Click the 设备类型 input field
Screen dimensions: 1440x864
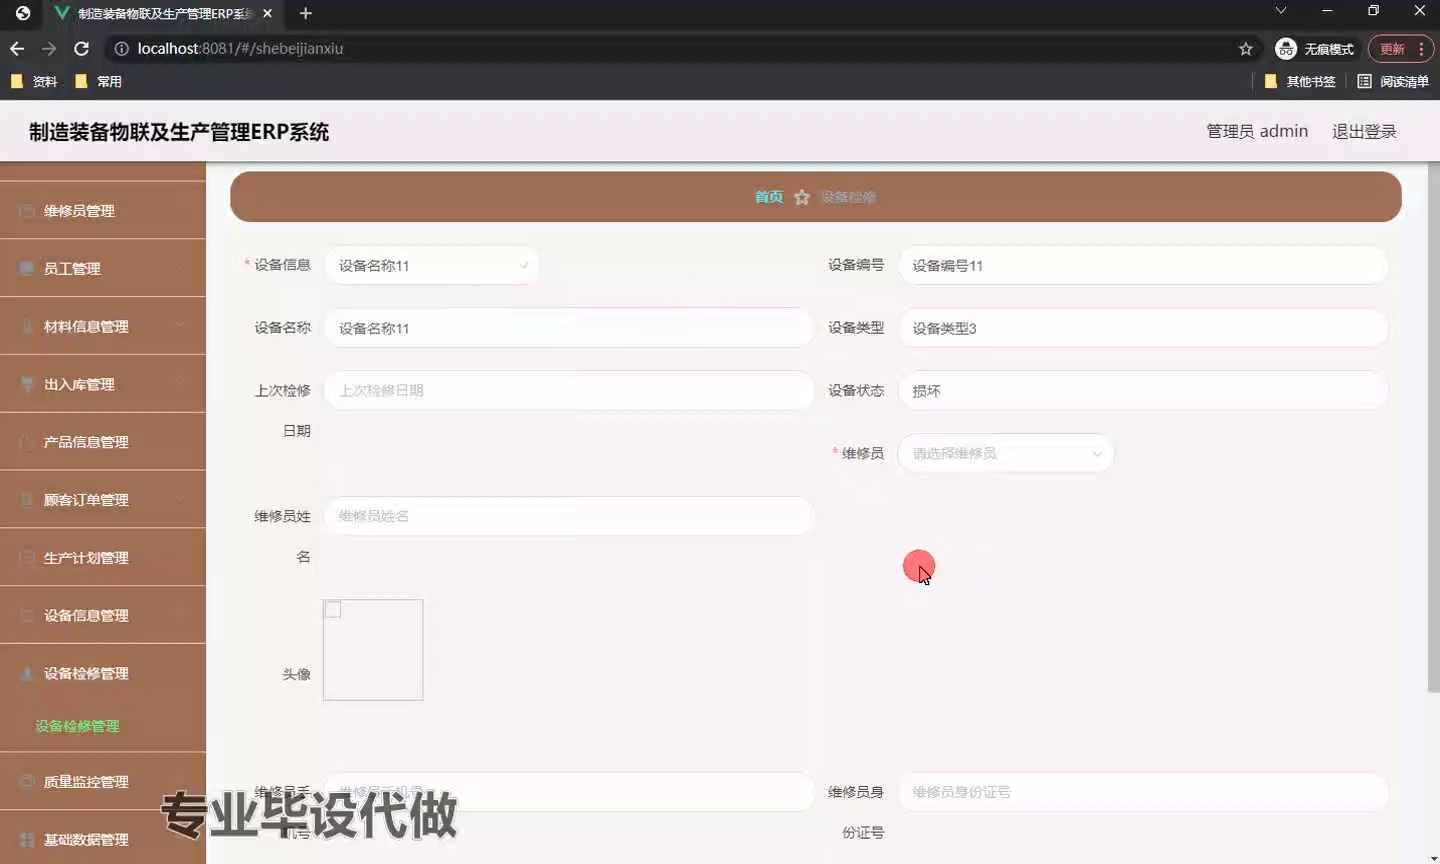point(1143,328)
